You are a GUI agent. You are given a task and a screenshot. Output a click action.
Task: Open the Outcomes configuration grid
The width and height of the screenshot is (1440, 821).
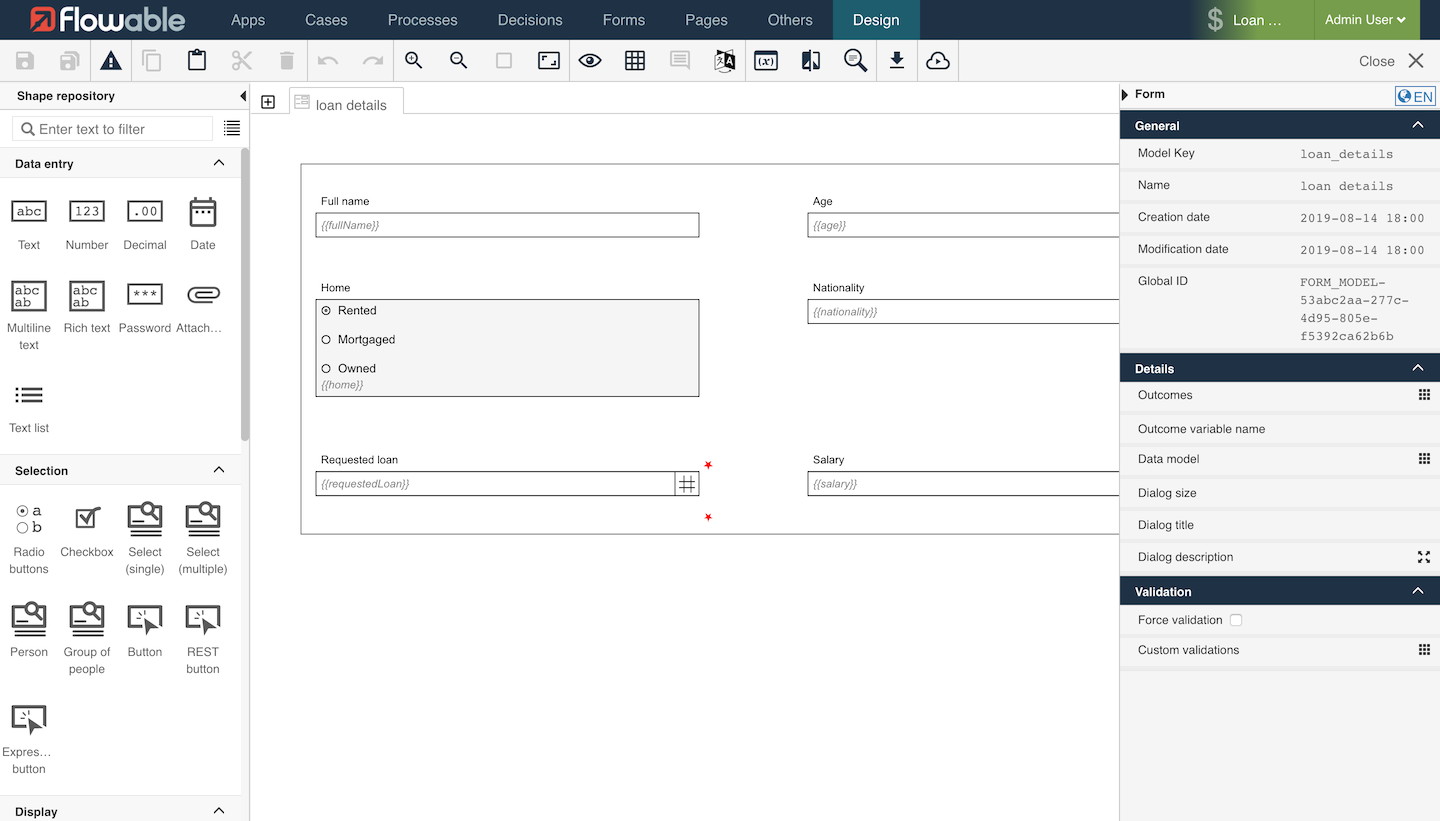tap(1424, 395)
